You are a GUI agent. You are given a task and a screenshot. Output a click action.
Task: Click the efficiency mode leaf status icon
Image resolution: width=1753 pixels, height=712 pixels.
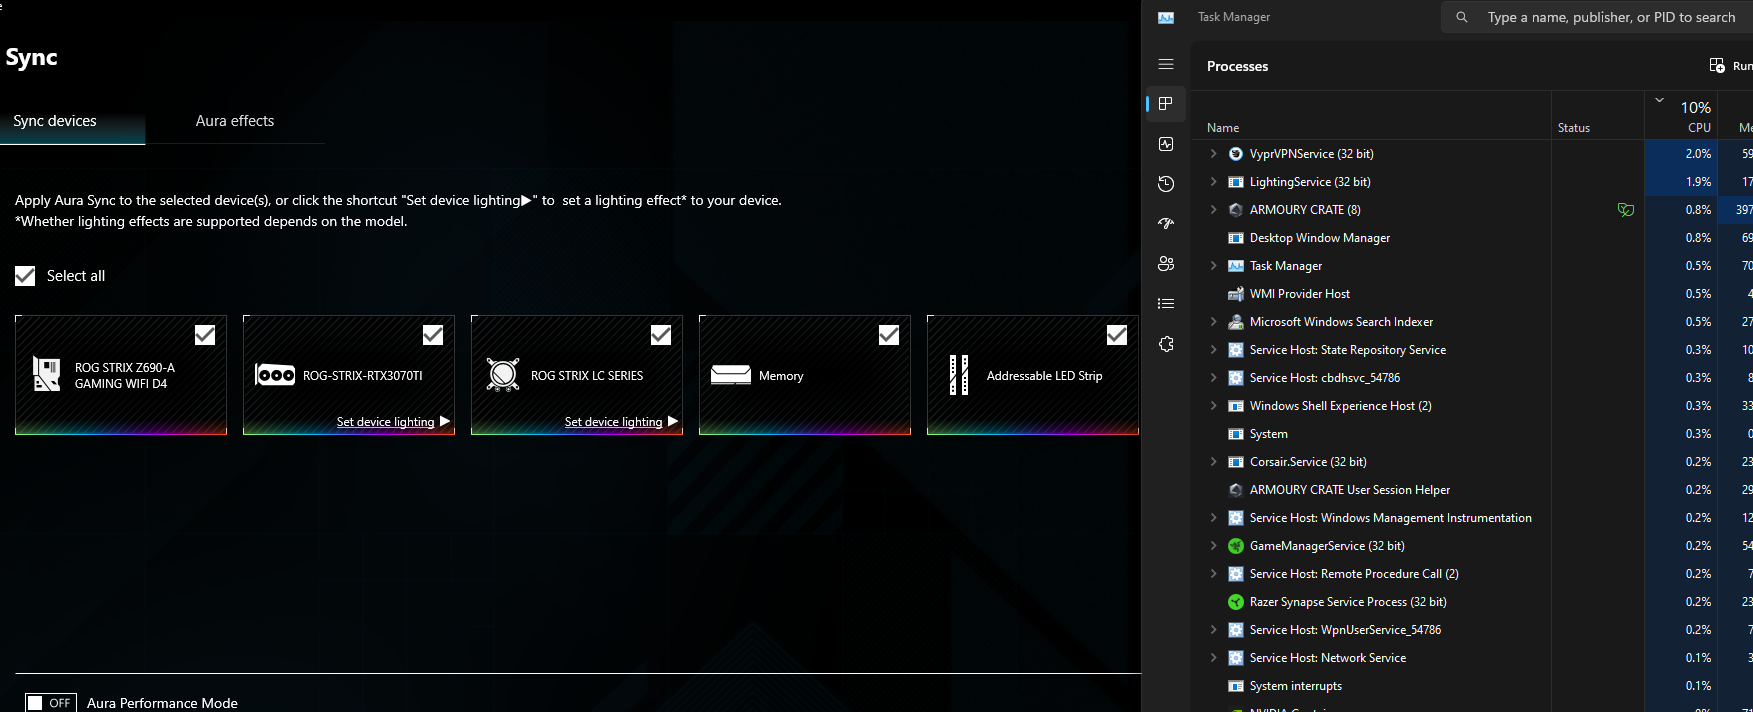pos(1626,210)
